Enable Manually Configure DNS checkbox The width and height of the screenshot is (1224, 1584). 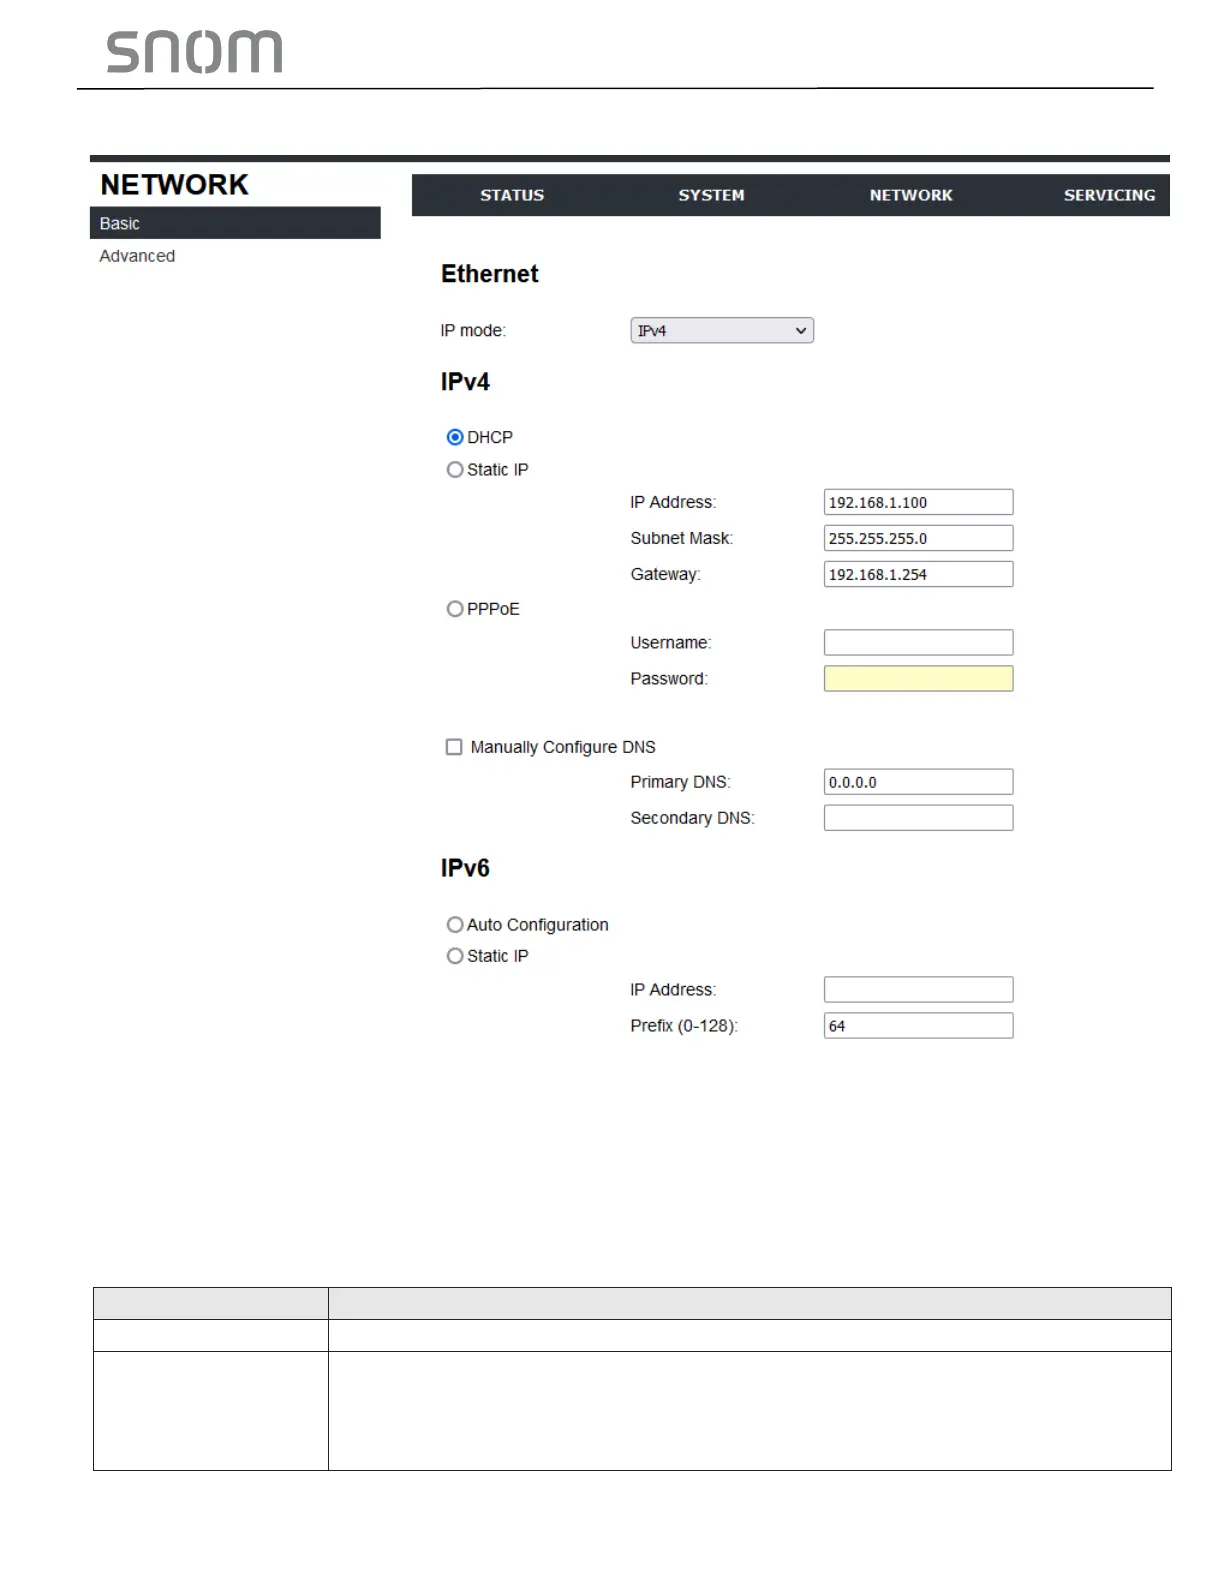click(454, 747)
